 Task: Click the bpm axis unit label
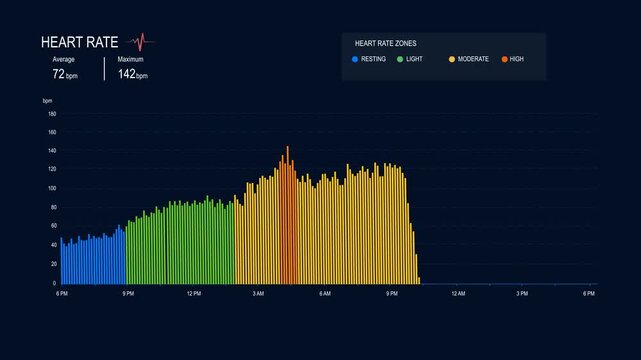[x=47, y=101]
